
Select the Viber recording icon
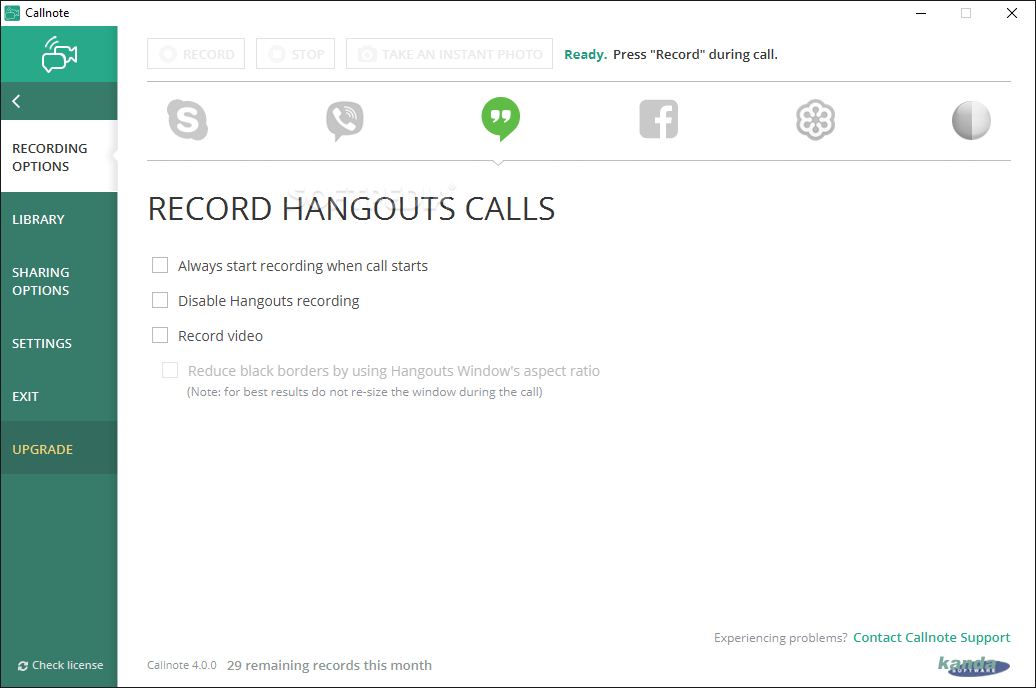(x=345, y=121)
